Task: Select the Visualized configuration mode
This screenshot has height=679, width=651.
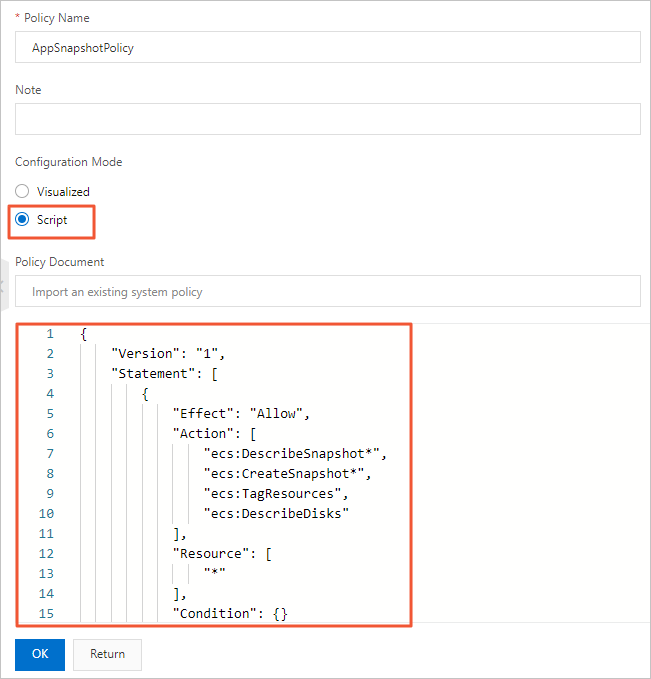Action: point(23,191)
